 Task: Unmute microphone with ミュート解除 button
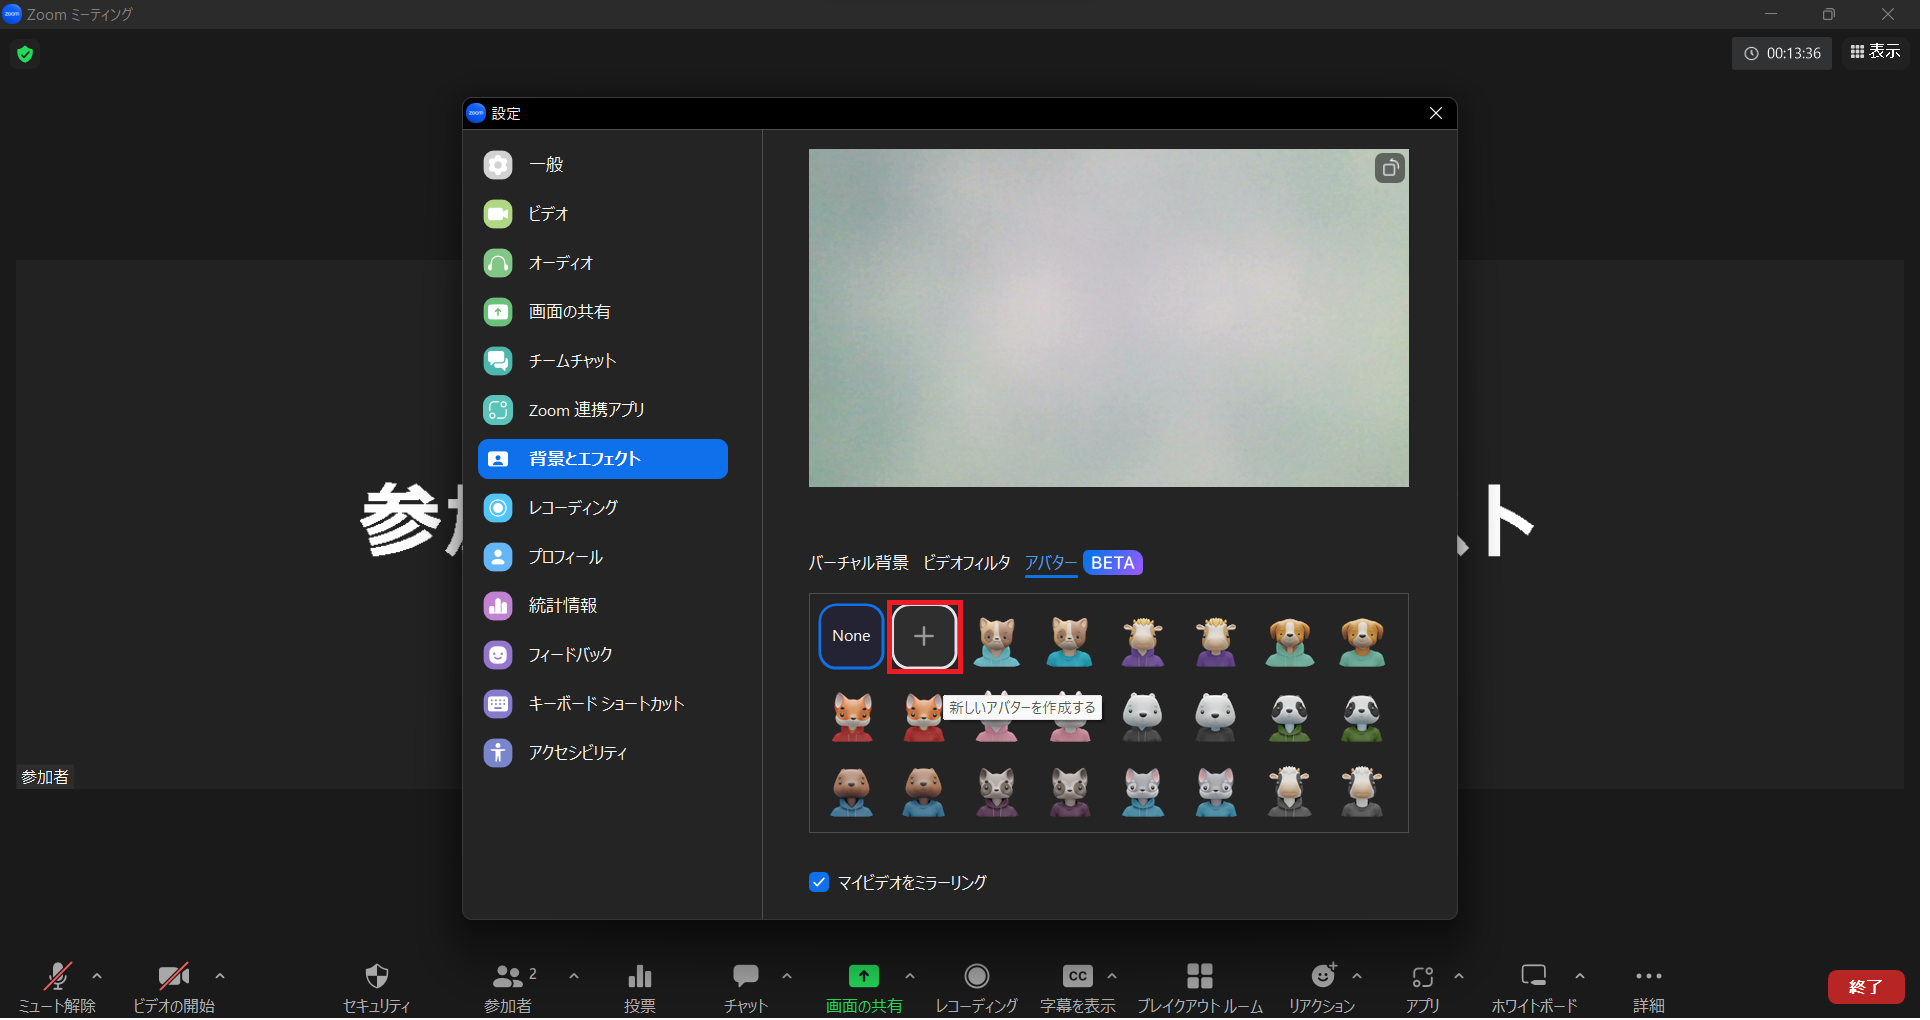pos(57,977)
